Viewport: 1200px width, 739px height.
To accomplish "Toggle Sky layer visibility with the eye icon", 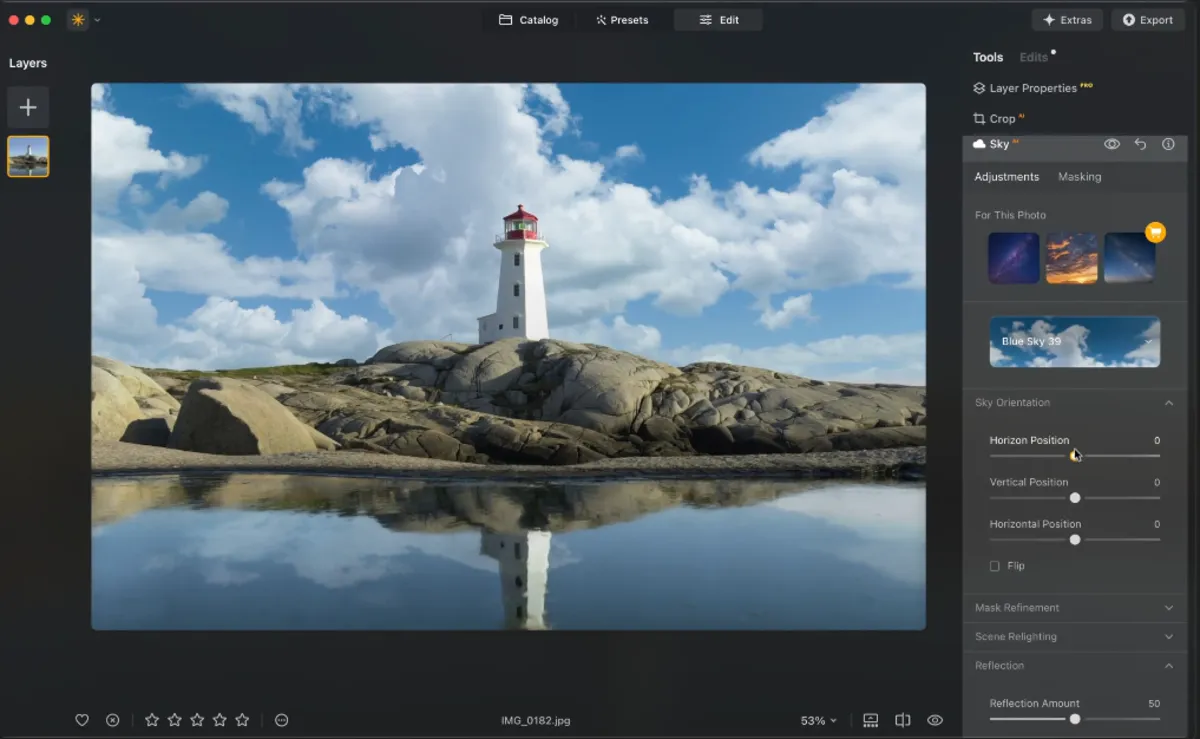I will [1111, 144].
